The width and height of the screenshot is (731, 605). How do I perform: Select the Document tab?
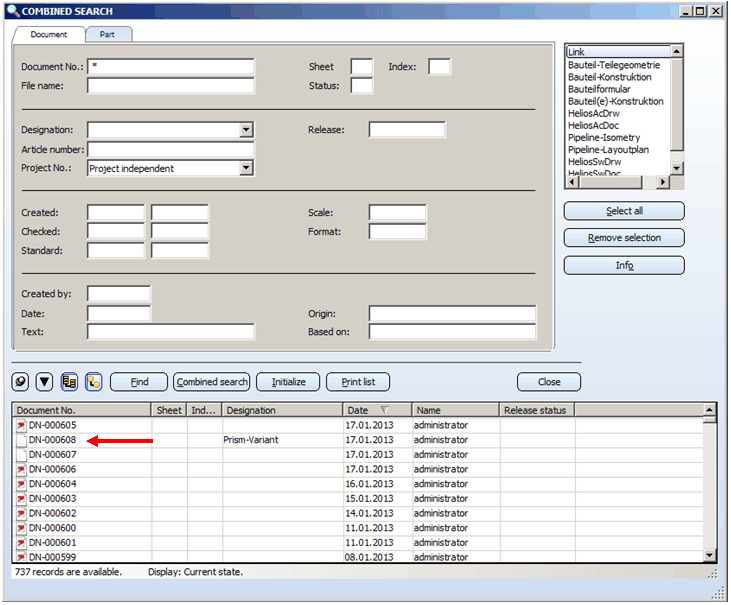(x=49, y=34)
